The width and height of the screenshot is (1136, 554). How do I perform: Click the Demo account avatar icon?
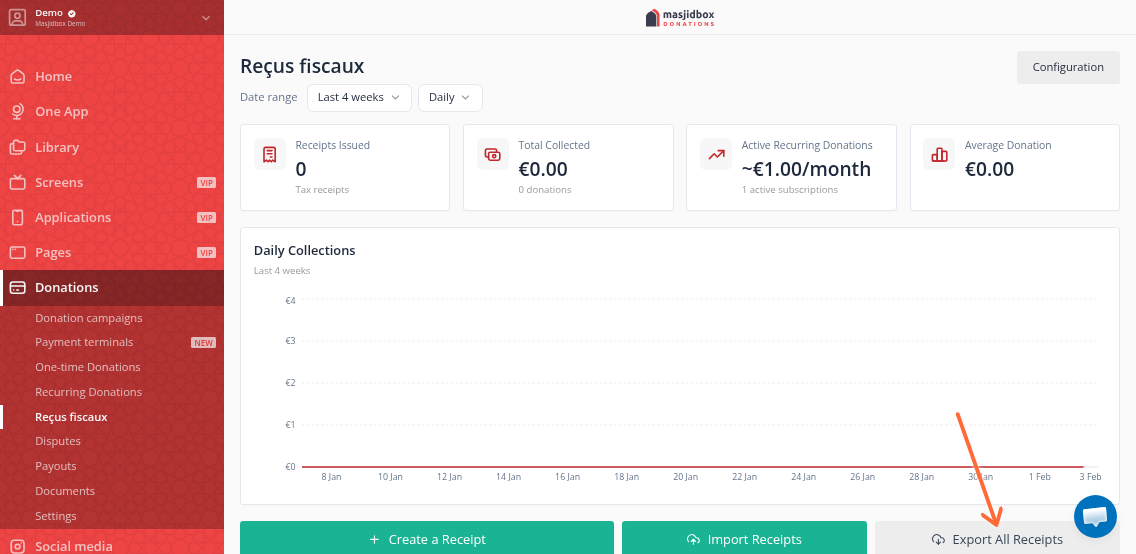(17, 17)
